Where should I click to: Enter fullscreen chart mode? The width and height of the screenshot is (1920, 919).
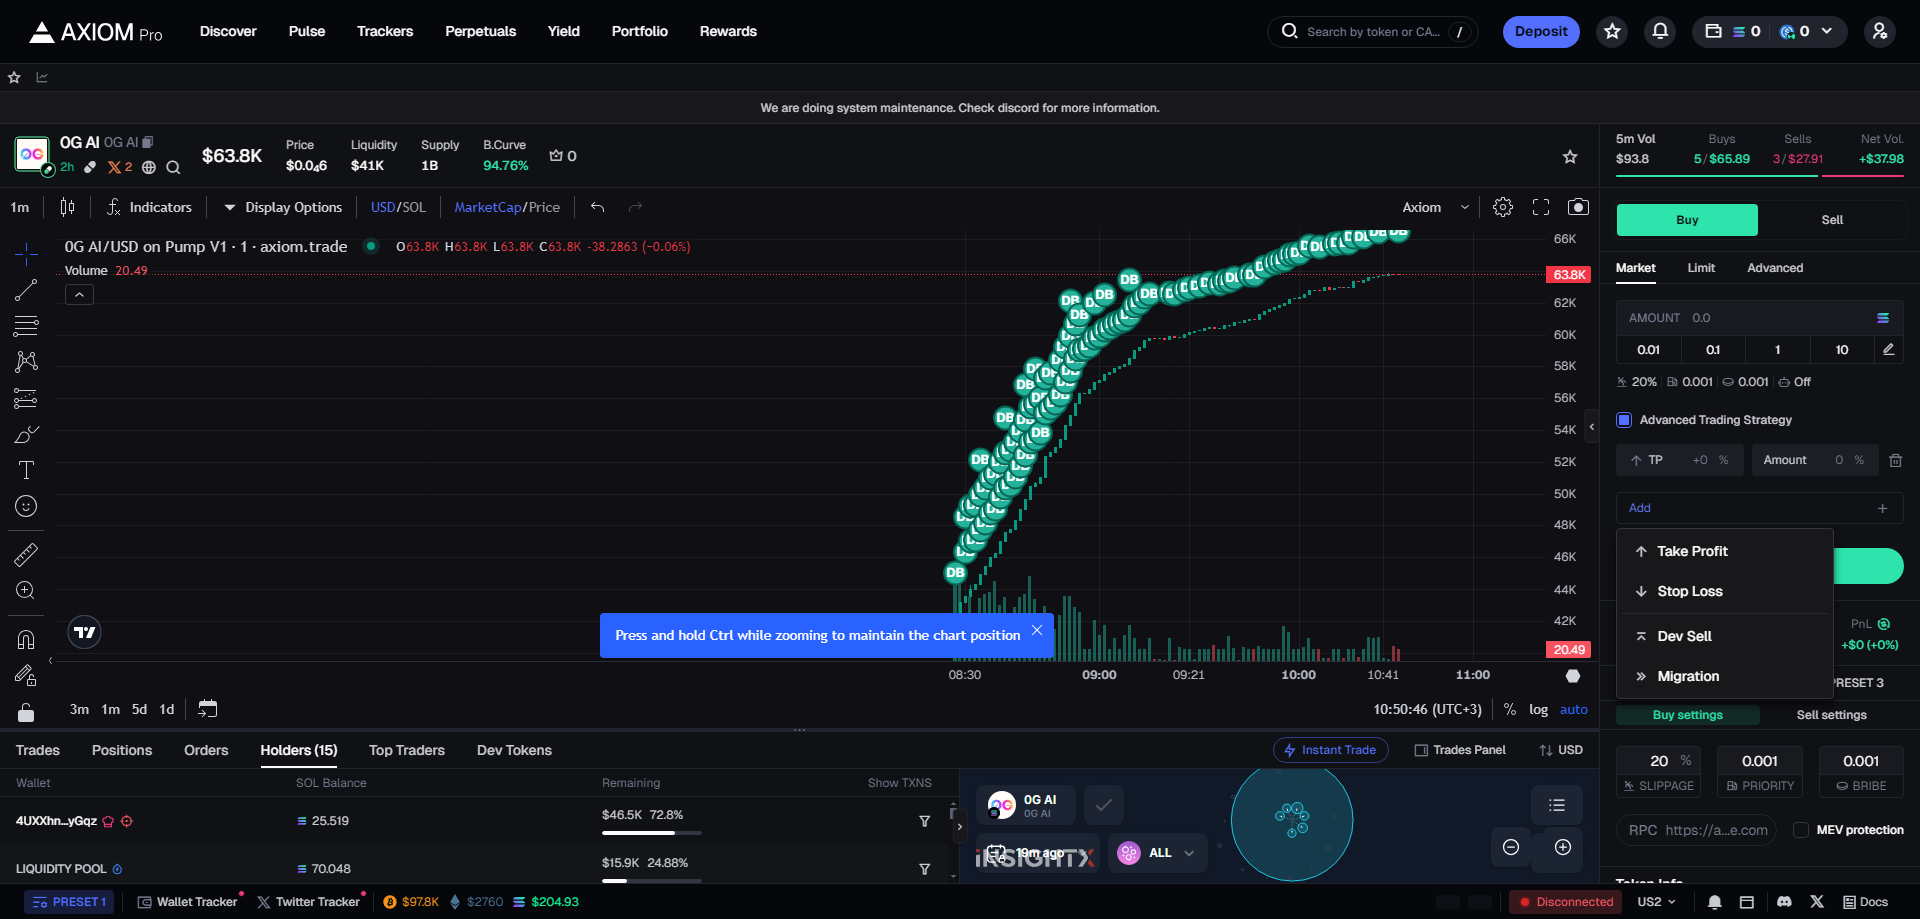(x=1541, y=207)
